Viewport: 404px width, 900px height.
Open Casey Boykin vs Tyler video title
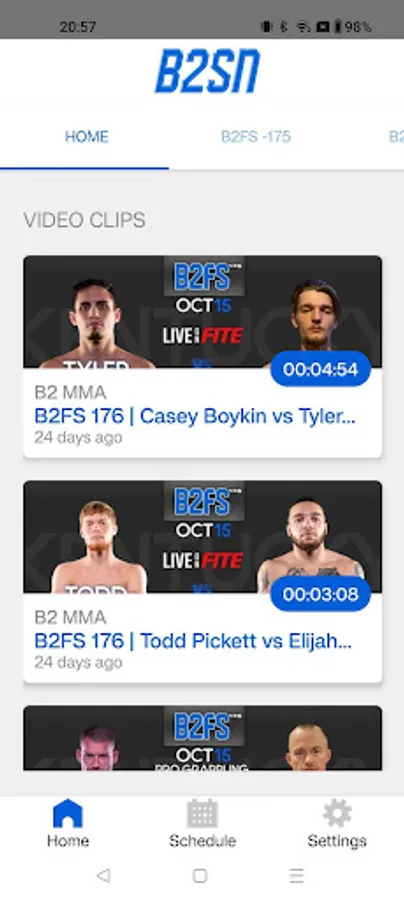coord(195,416)
